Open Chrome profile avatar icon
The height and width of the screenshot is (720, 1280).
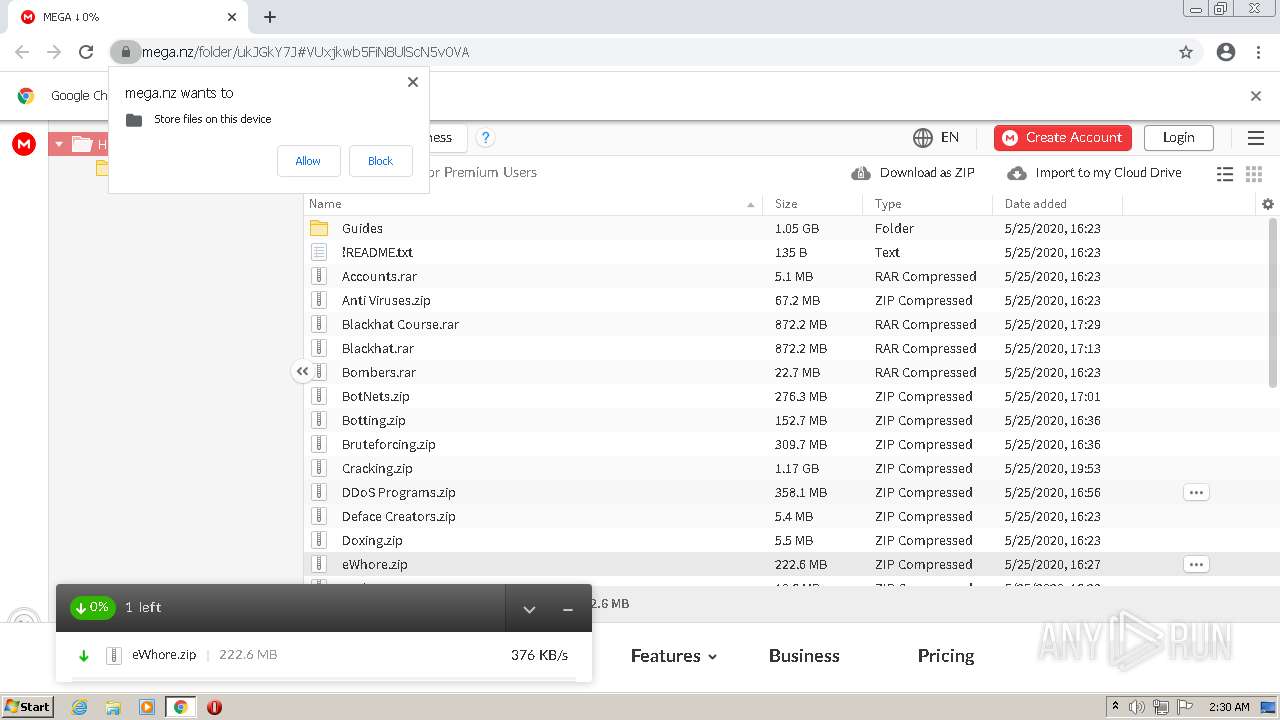(1226, 52)
